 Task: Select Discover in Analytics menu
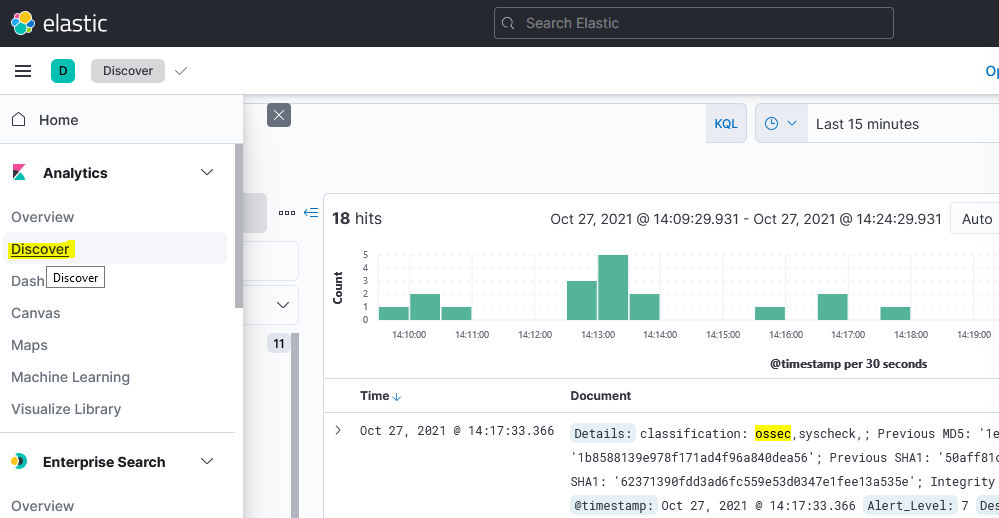[40, 249]
